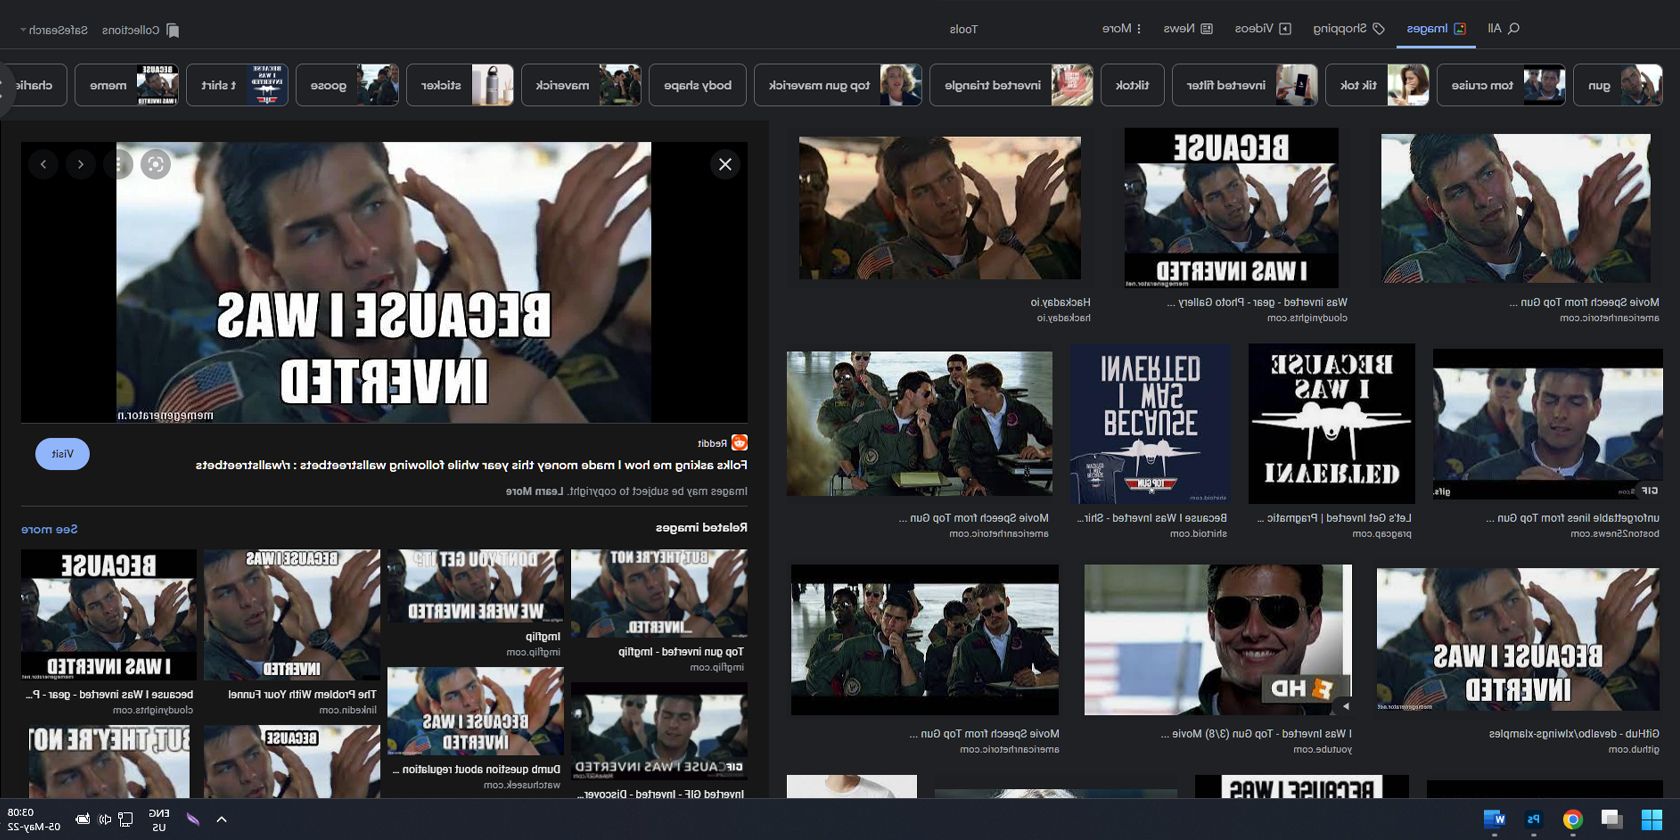Open the three-dot menu in preview
The height and width of the screenshot is (840, 1680).
[118, 164]
